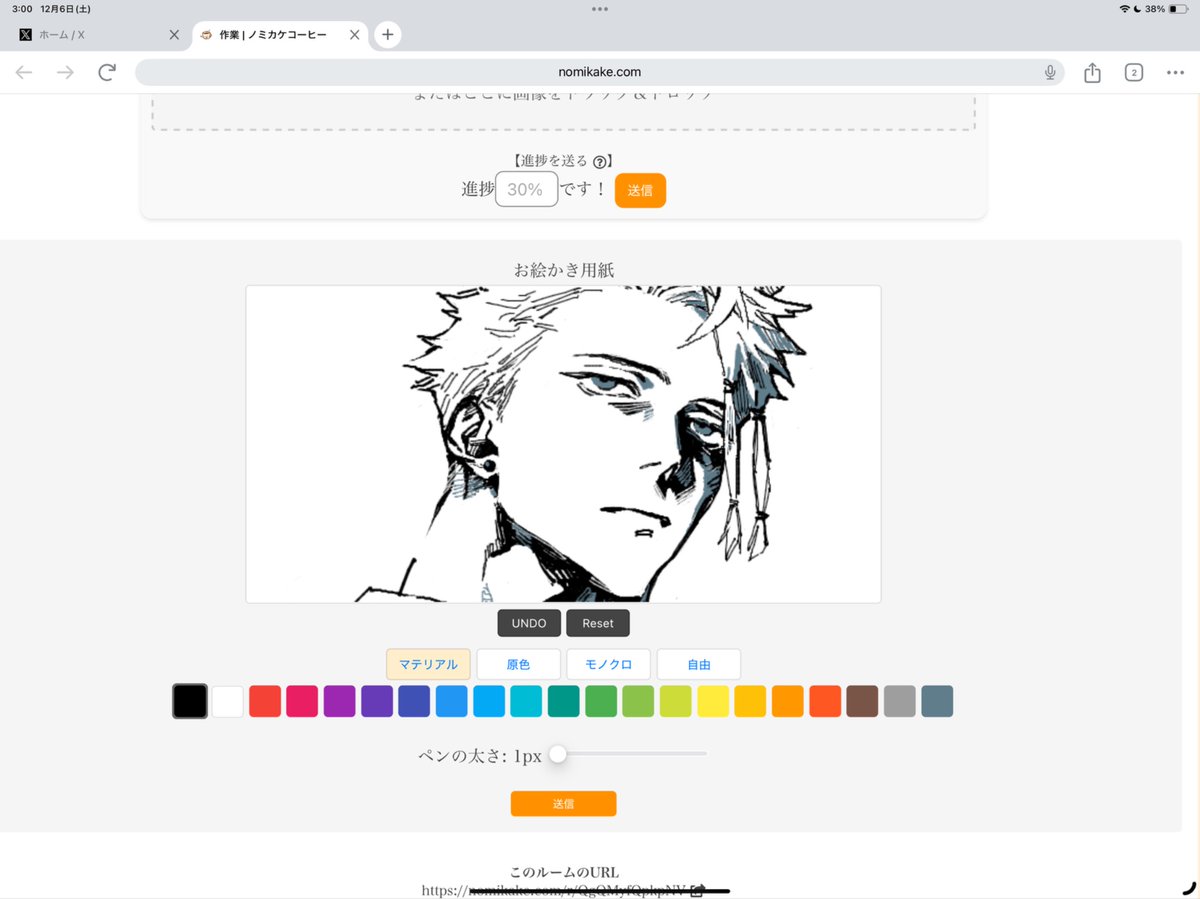This screenshot has height=899, width=1200.
Task: Open the share sheet icon
Action: click(x=1092, y=72)
